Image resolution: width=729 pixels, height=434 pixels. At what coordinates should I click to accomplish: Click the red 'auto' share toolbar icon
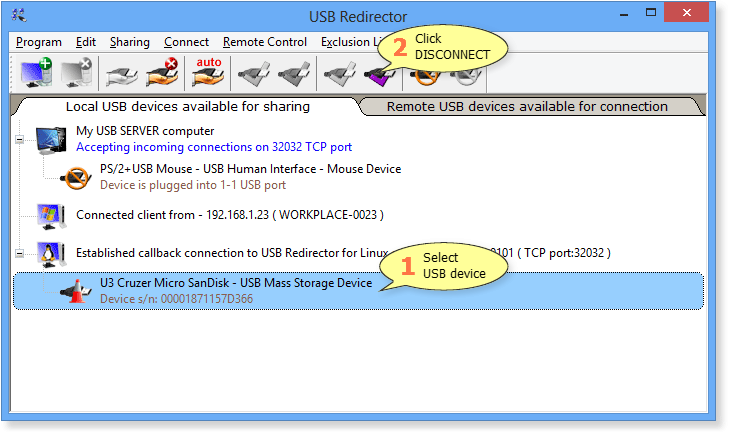click(x=208, y=73)
